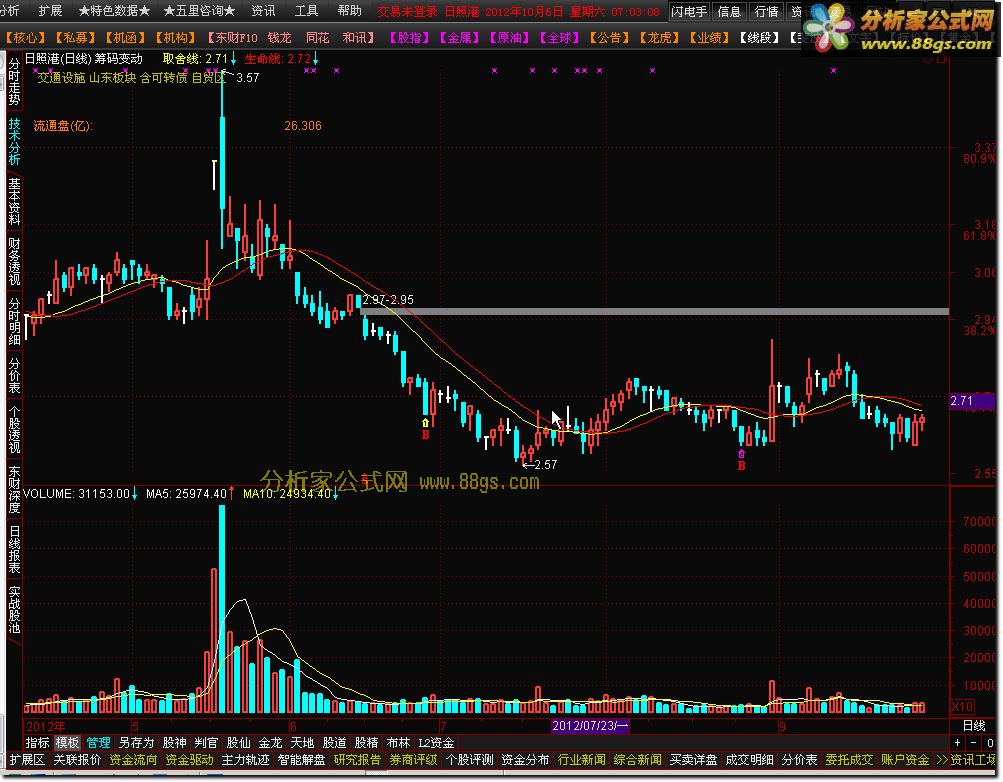Open the 【私募】 shortcut
Screen dimensions: 1003x782
click(75, 38)
